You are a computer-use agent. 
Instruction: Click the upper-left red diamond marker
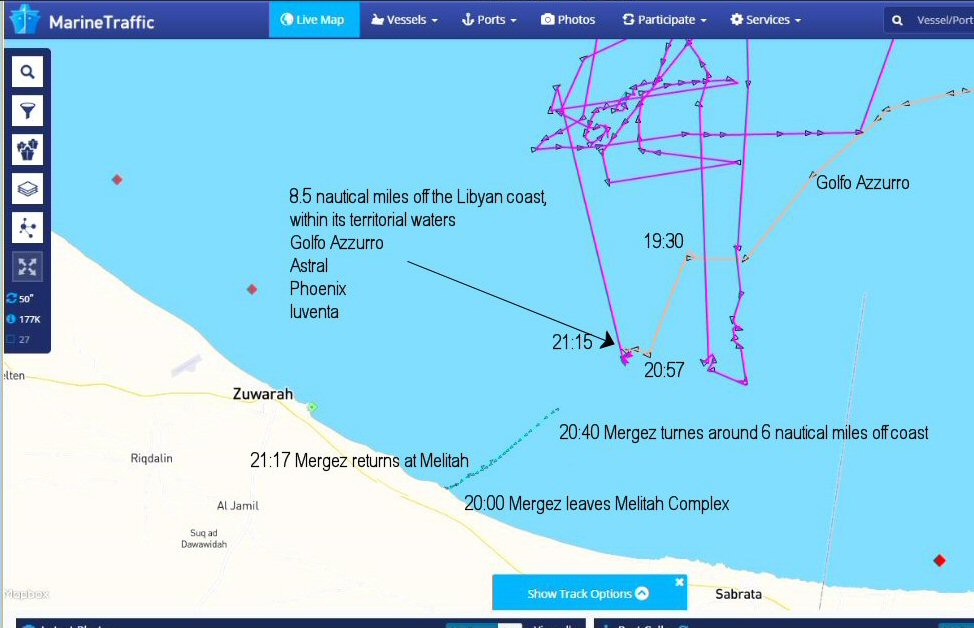click(x=117, y=180)
